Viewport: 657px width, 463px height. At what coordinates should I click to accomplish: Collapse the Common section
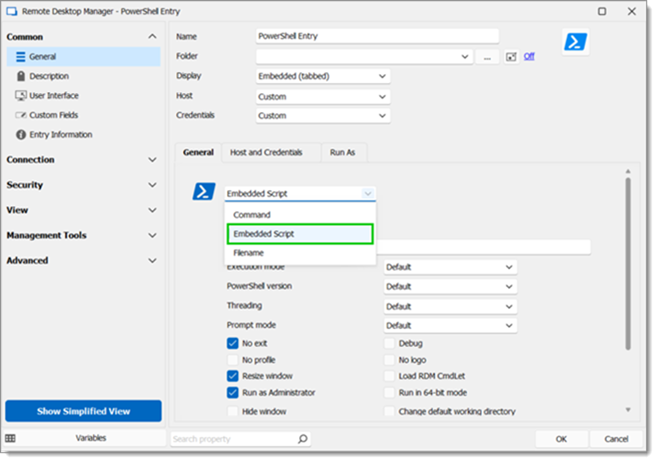coord(153,37)
